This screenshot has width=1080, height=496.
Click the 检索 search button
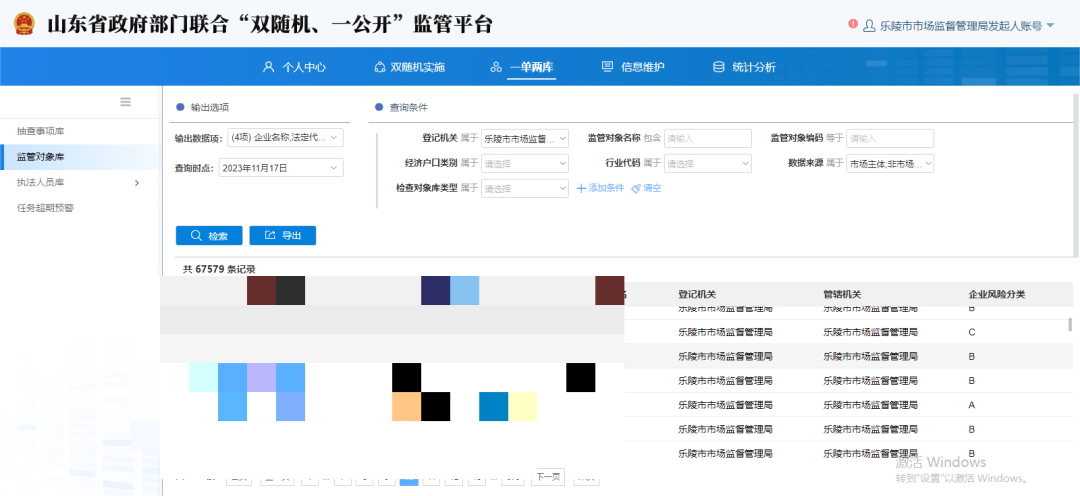[x=209, y=236]
